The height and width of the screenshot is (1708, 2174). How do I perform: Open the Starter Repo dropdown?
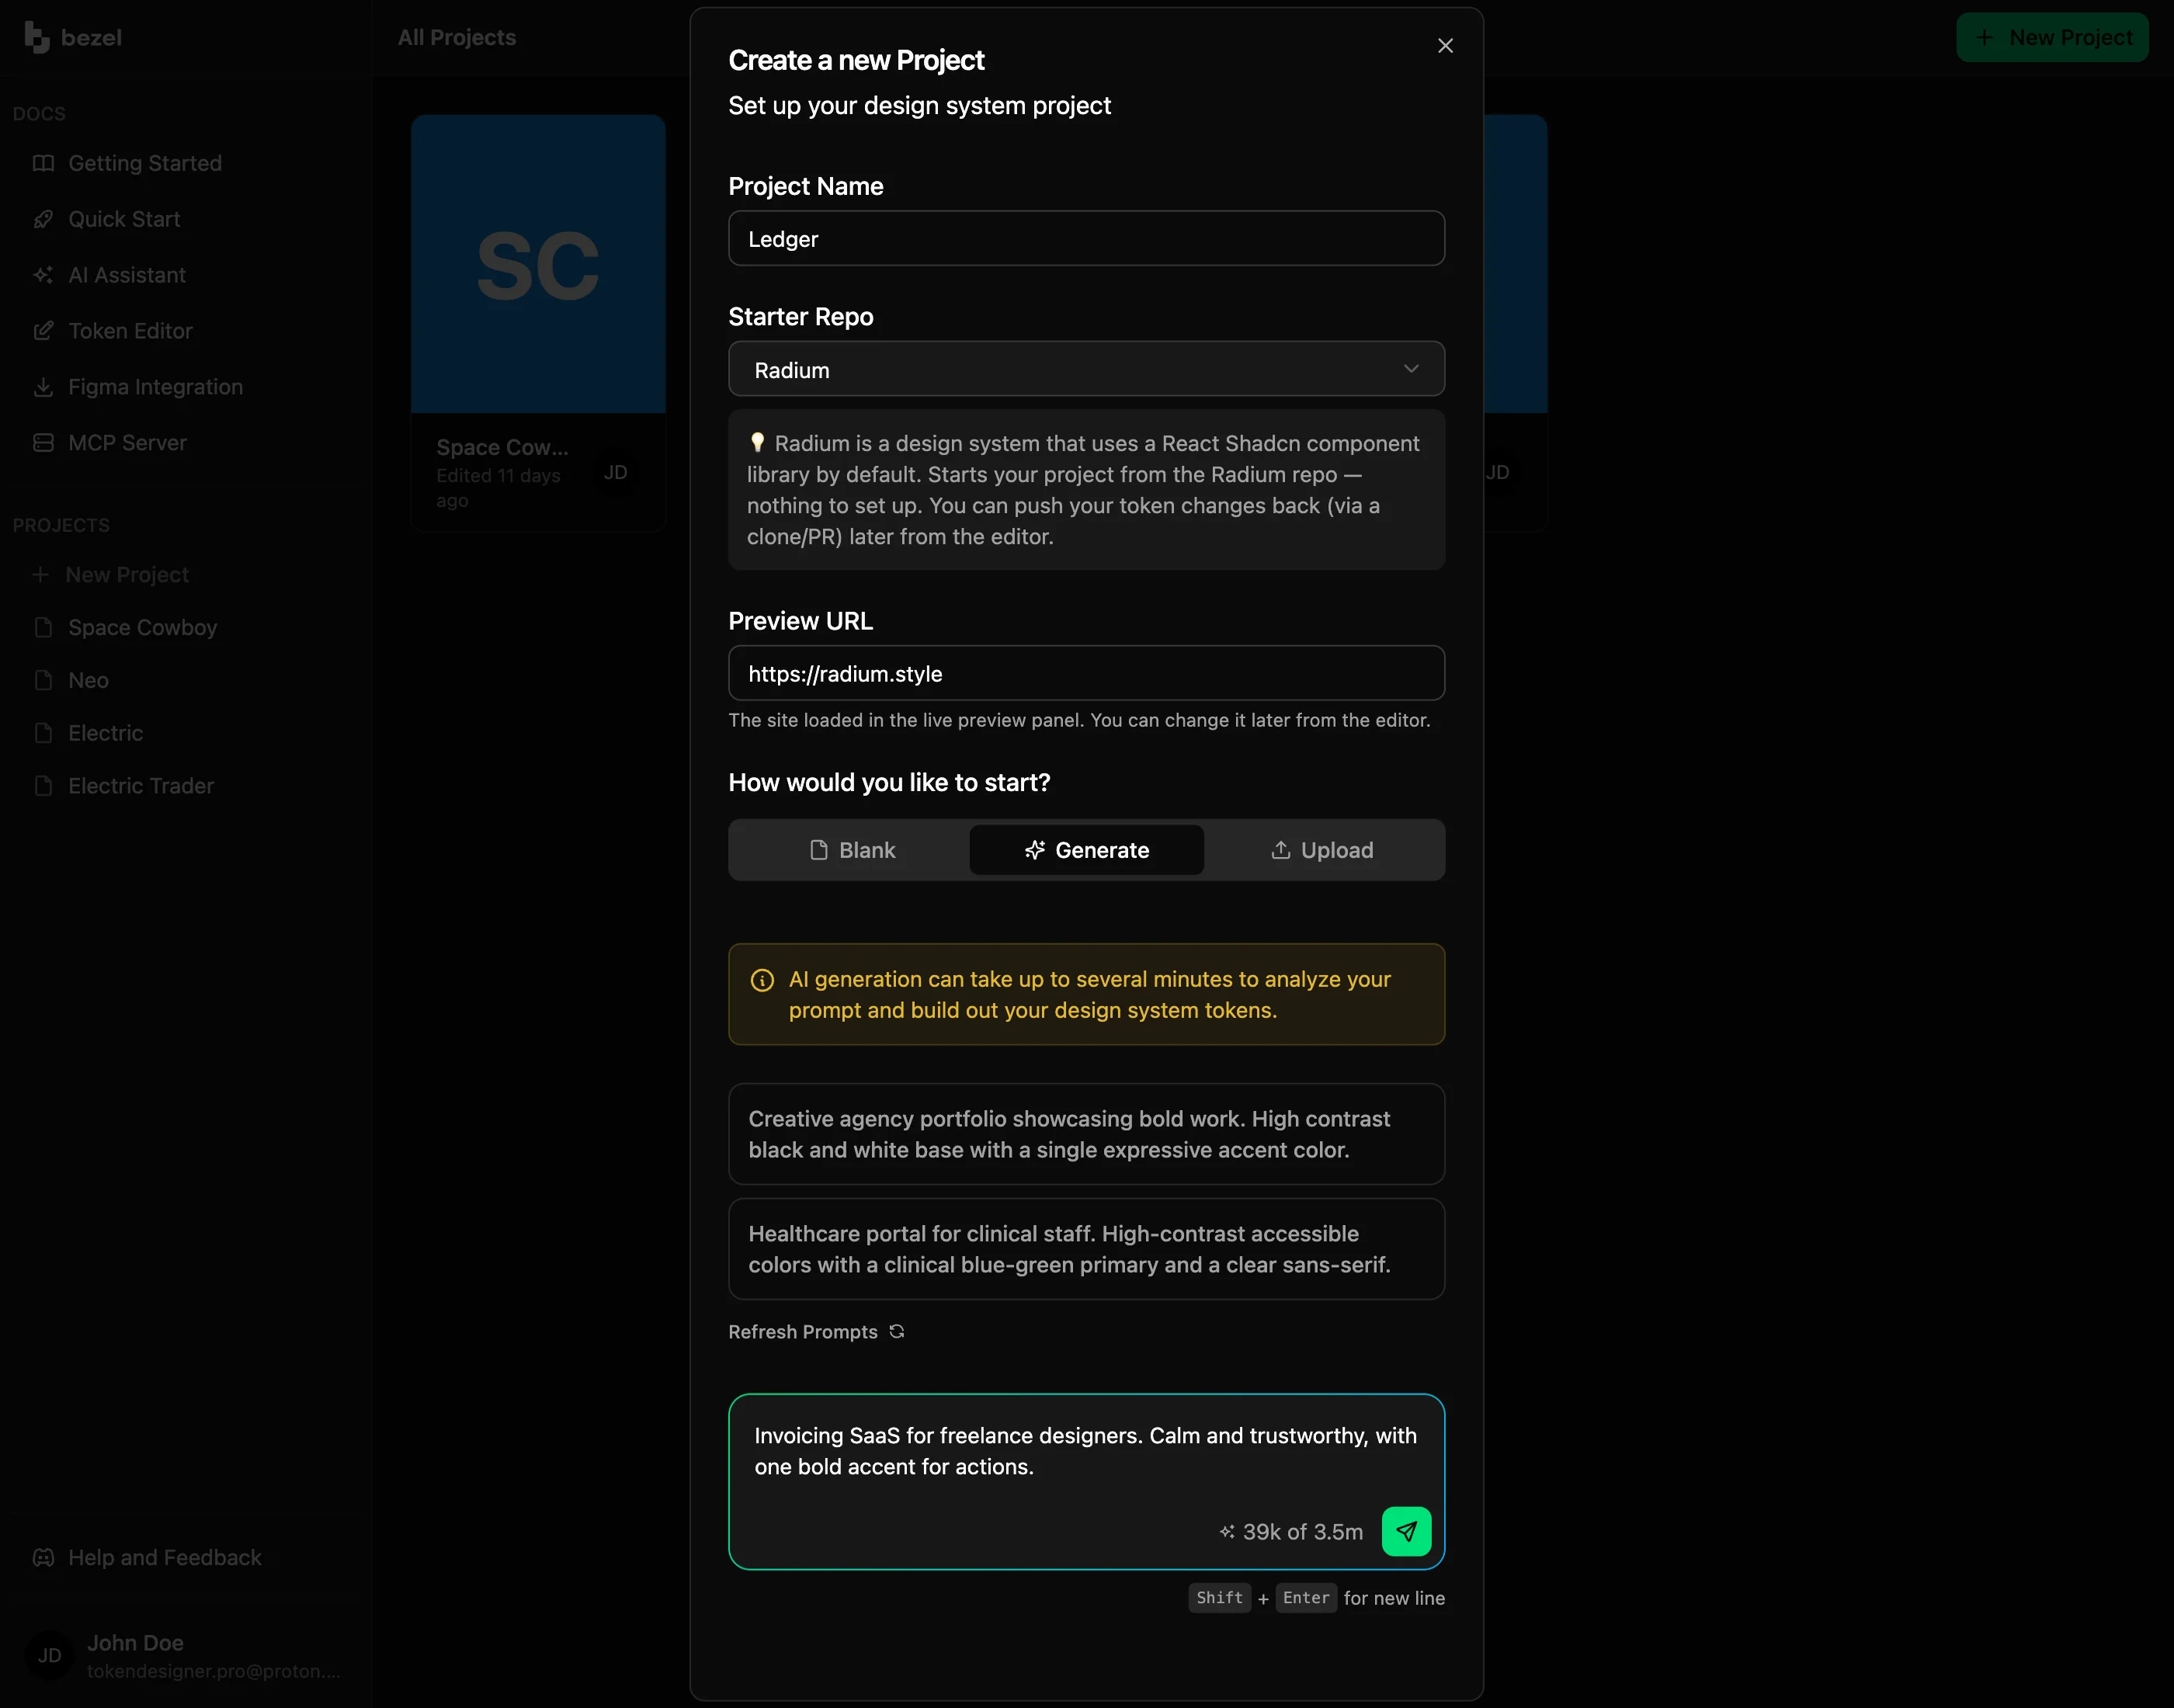point(1086,370)
